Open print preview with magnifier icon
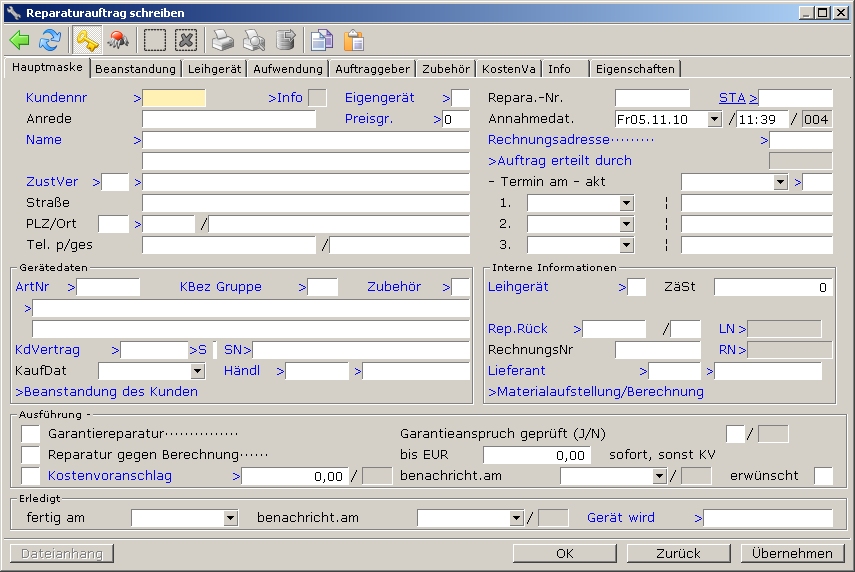The height and width of the screenshot is (572, 855). tap(254, 40)
